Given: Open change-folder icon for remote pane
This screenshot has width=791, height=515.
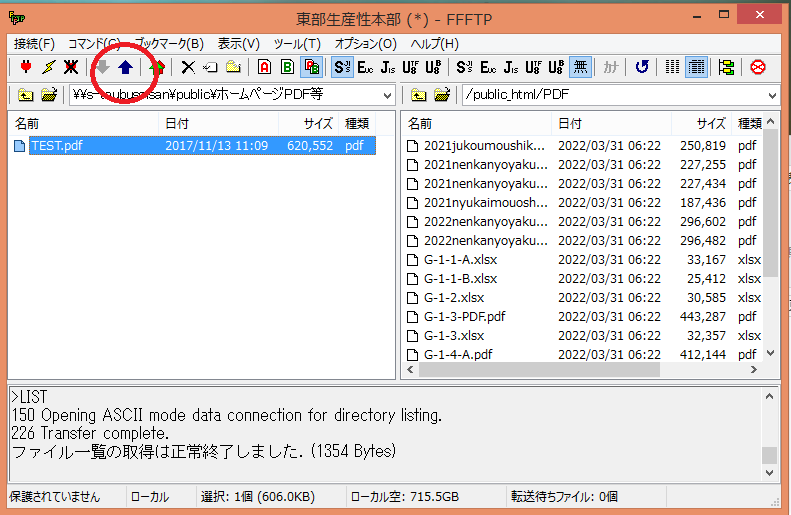Looking at the screenshot, I should (441, 95).
